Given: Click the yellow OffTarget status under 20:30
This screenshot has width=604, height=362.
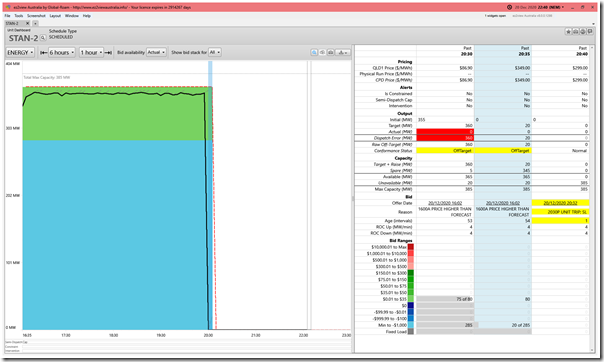Looking at the screenshot, I should [x=445, y=151].
